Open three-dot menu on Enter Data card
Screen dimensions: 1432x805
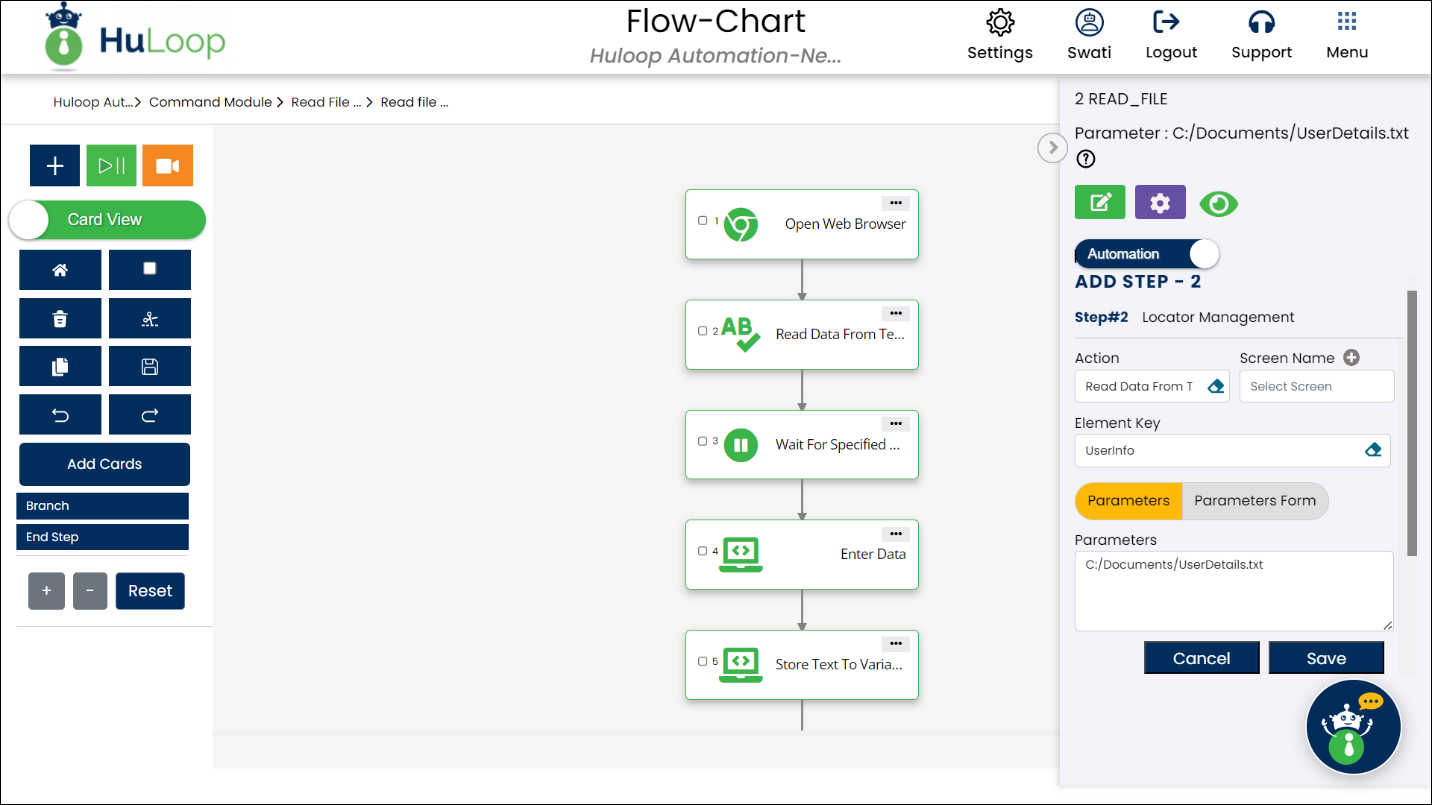click(x=895, y=533)
